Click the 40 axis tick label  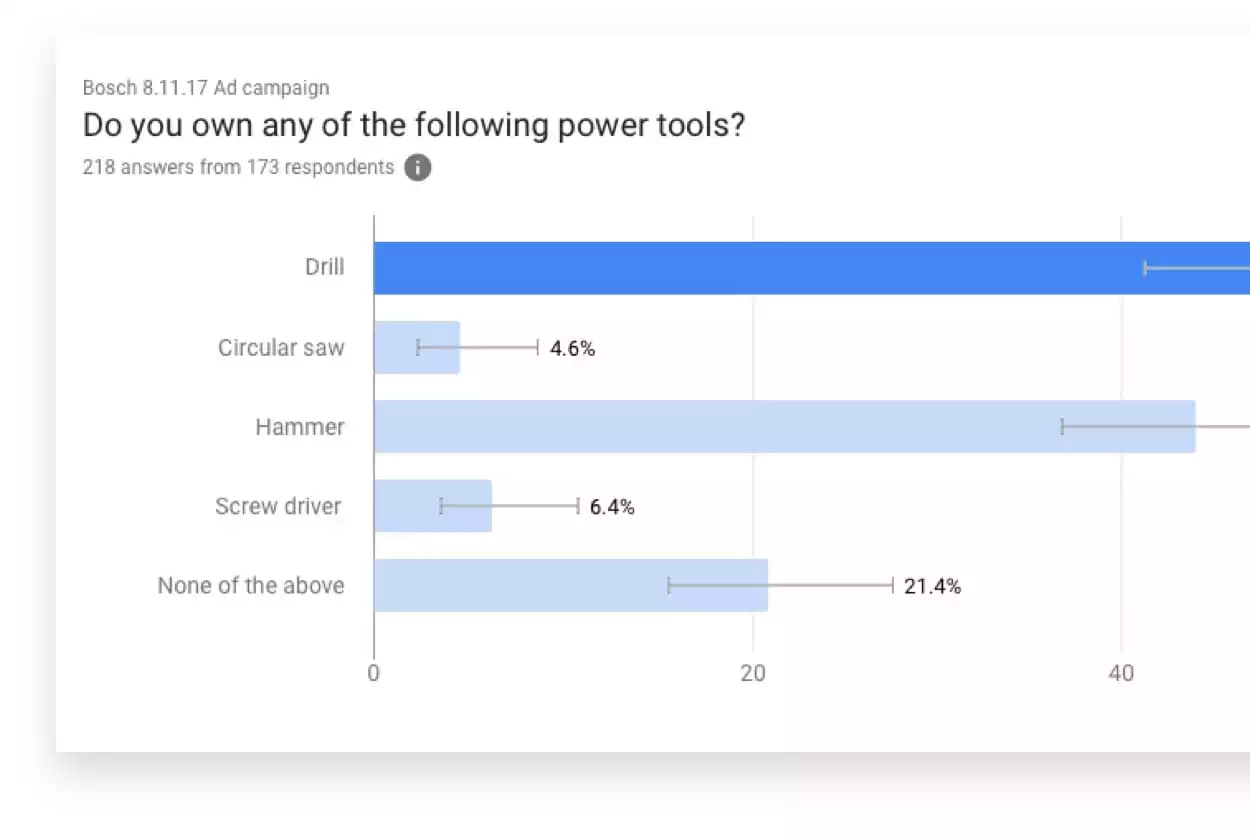point(1121,673)
